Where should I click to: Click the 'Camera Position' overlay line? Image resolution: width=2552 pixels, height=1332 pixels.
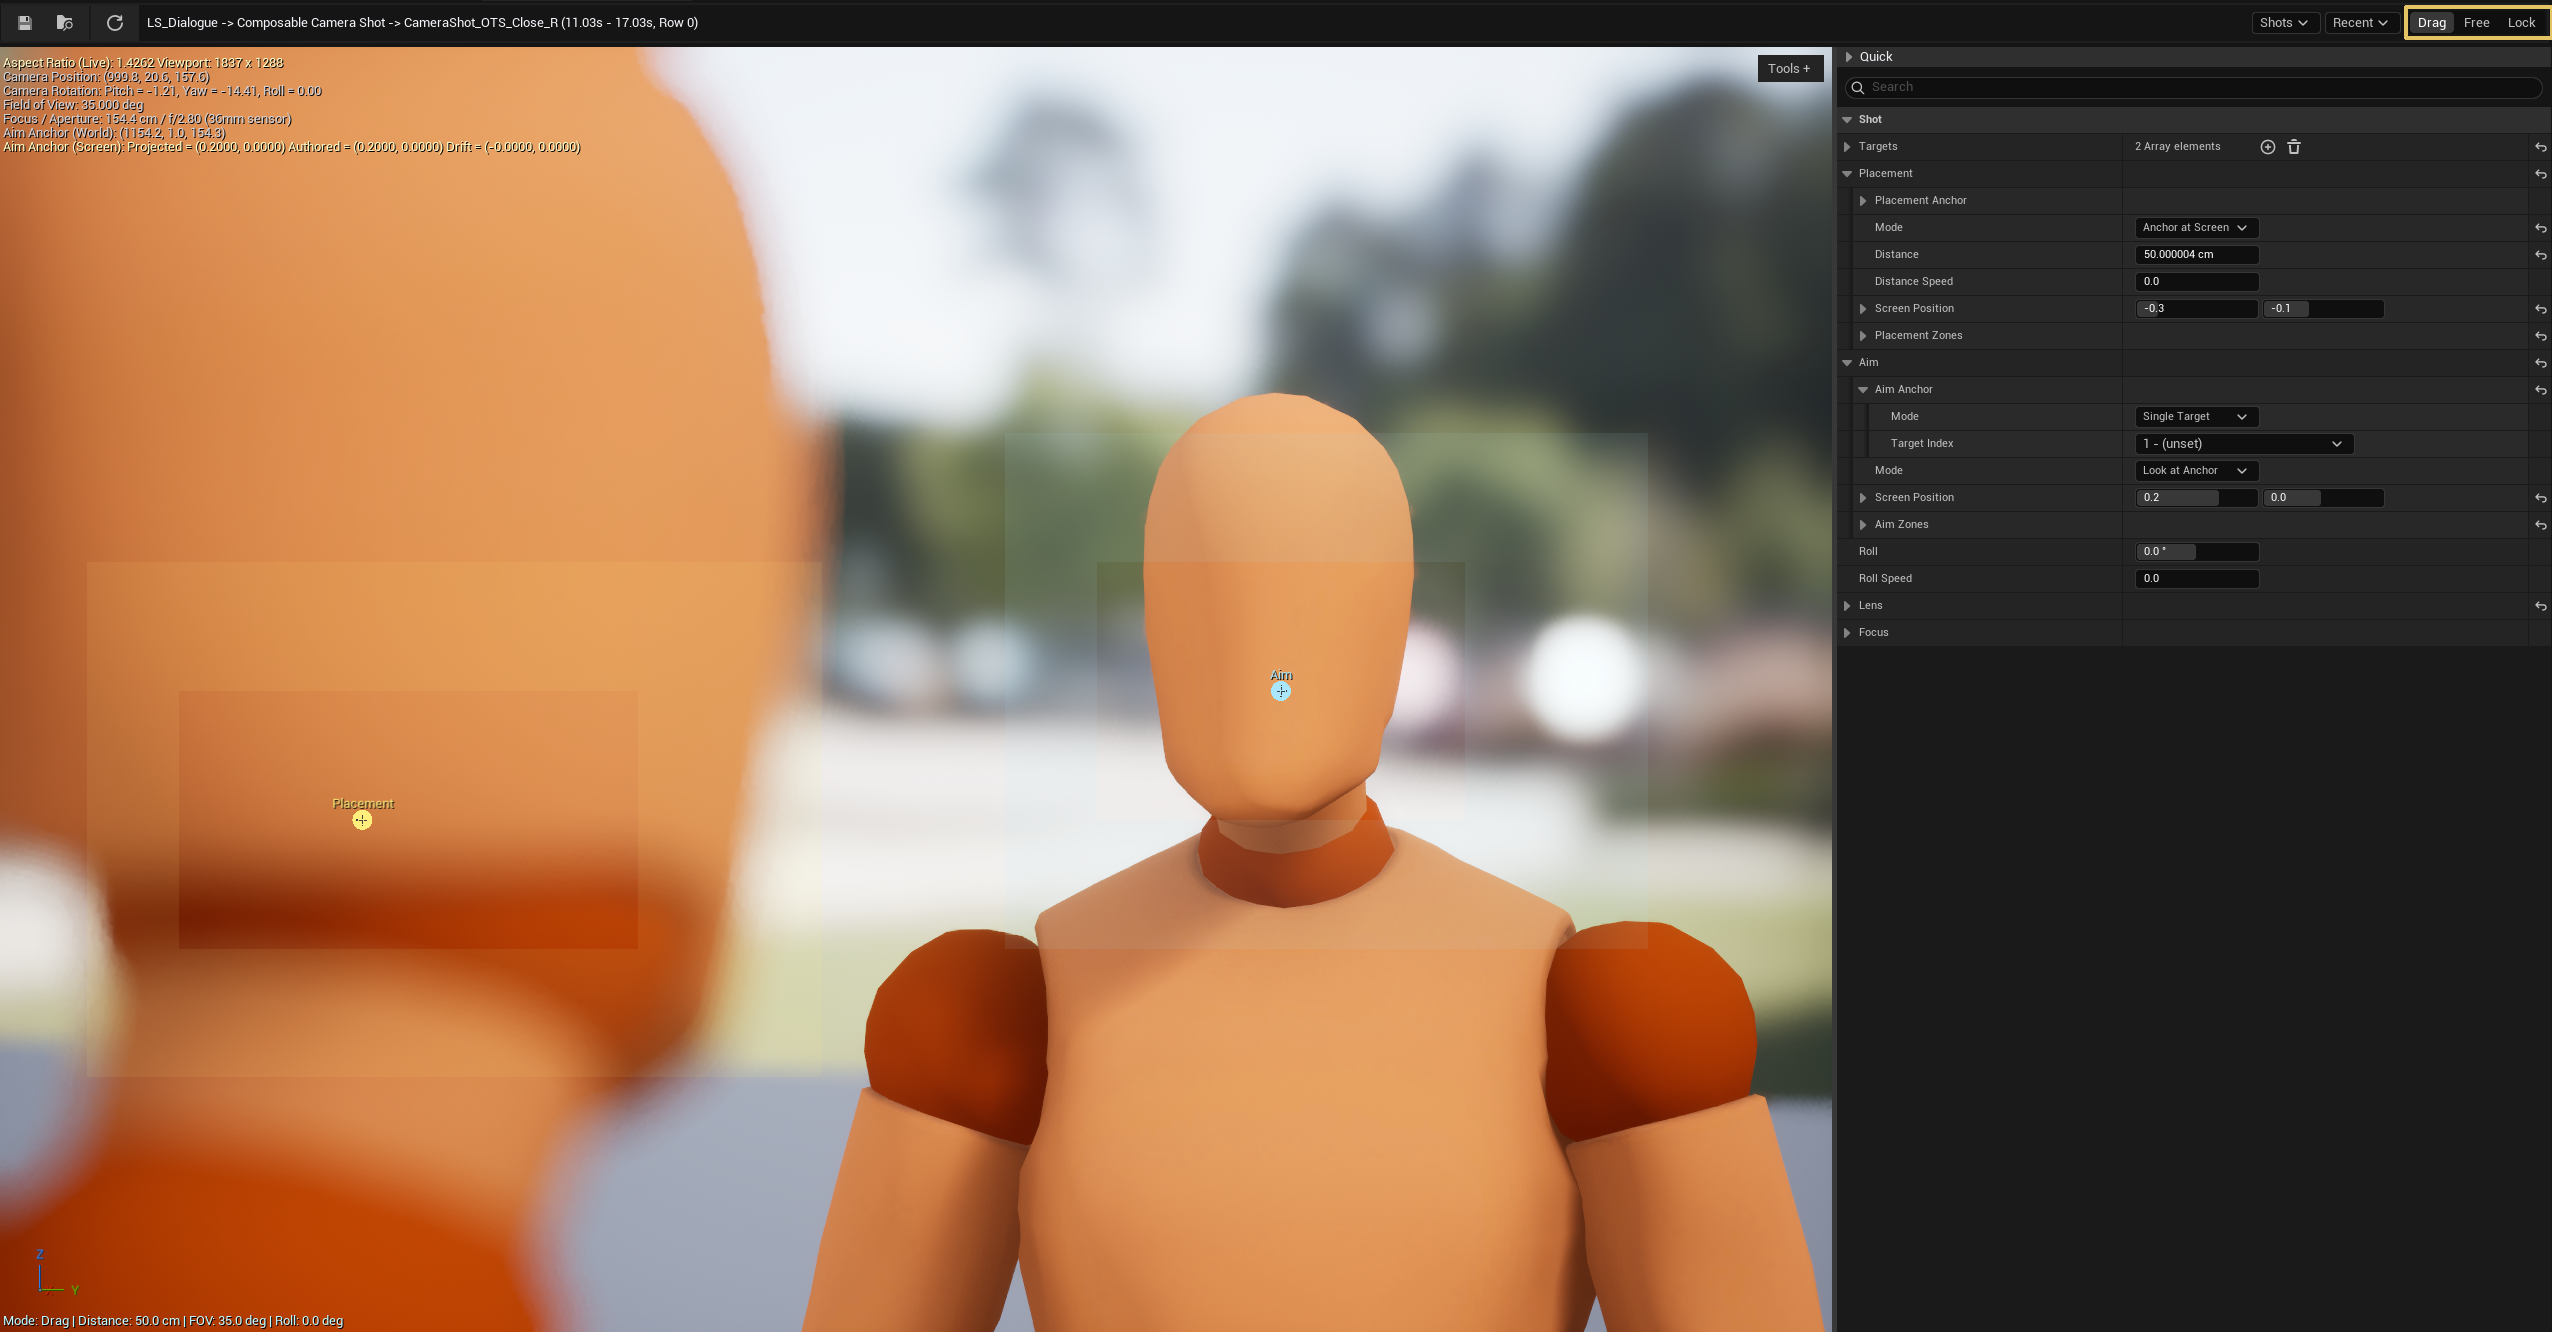[107, 77]
